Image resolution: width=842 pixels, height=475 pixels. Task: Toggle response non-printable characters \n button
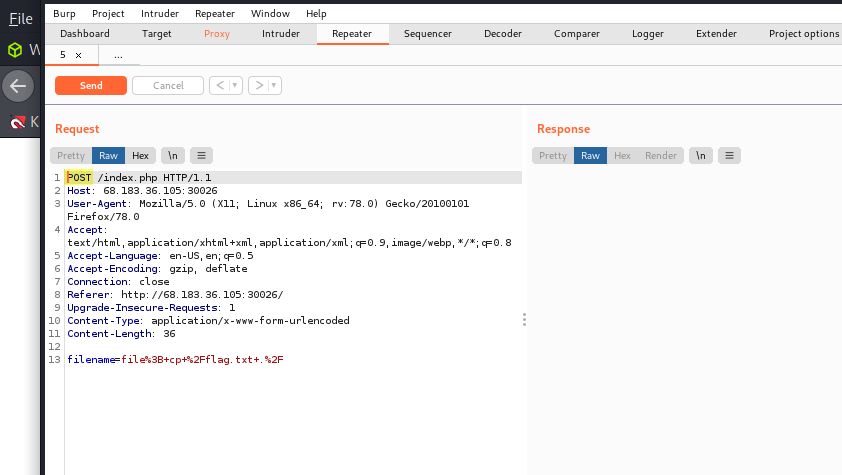pos(701,156)
